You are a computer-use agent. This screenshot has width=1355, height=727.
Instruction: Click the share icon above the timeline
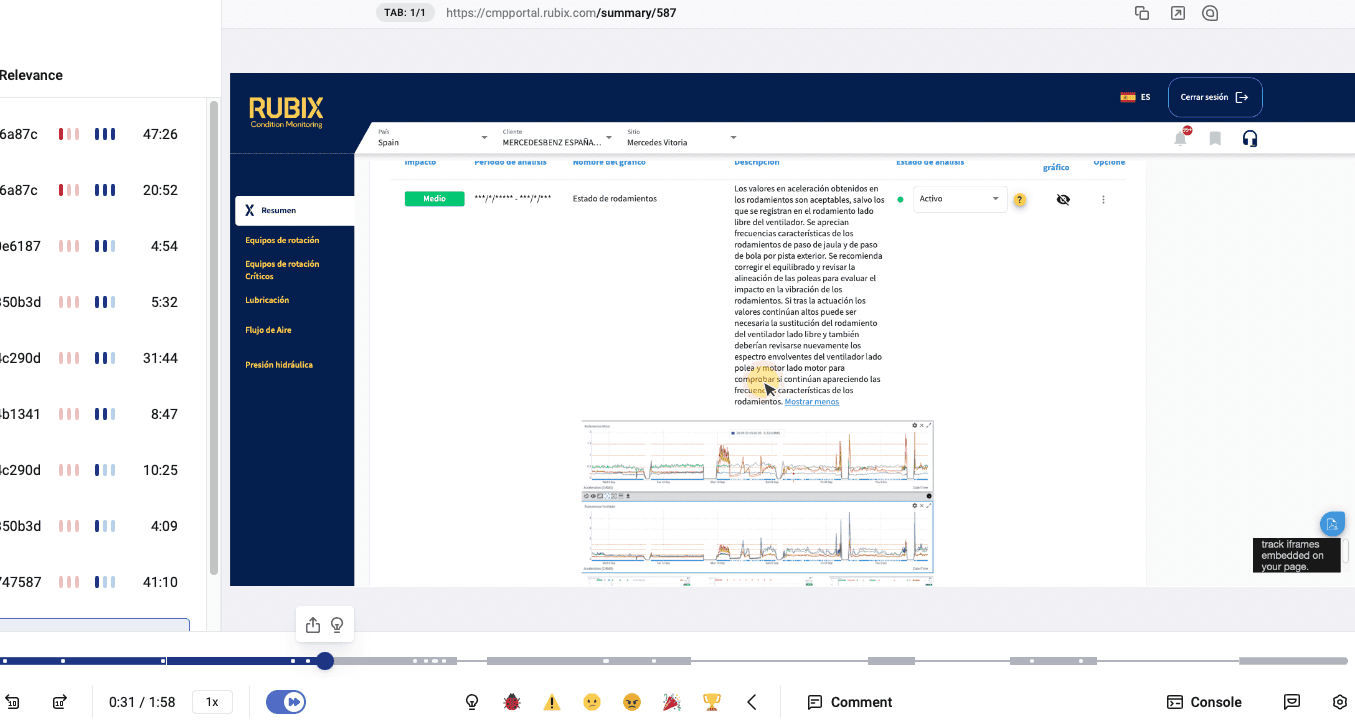tap(312, 625)
